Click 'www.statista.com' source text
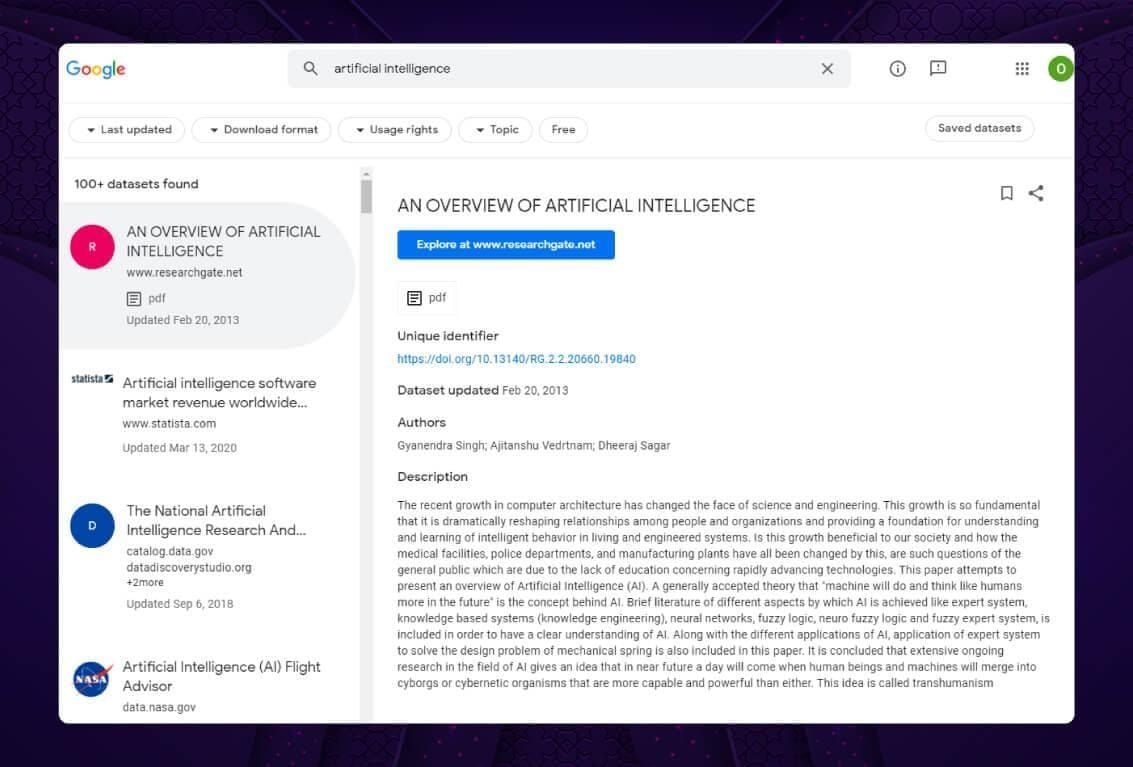 tap(169, 424)
